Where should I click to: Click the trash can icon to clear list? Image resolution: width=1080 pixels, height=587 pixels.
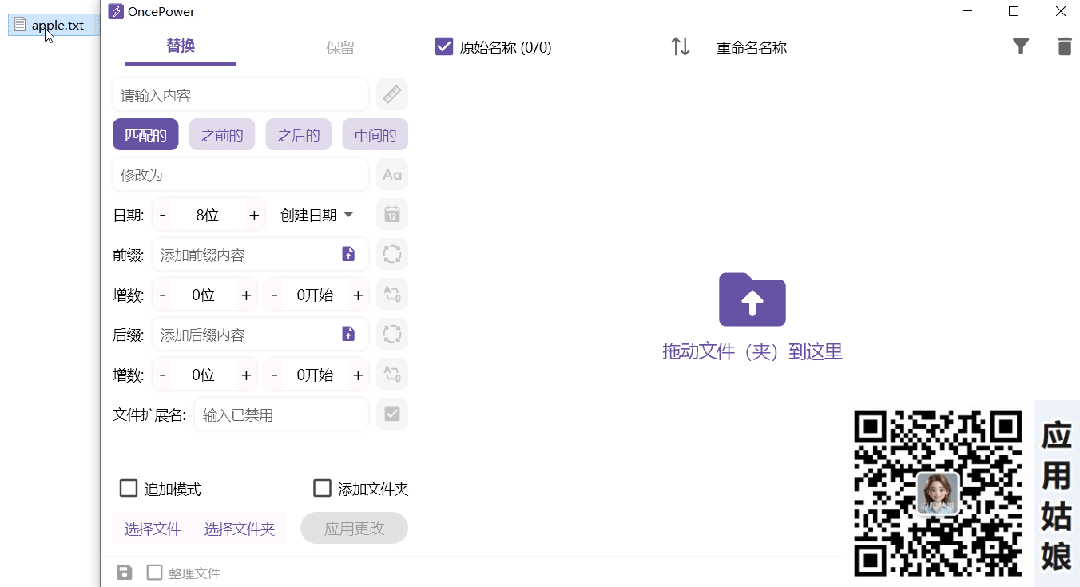[1064, 46]
